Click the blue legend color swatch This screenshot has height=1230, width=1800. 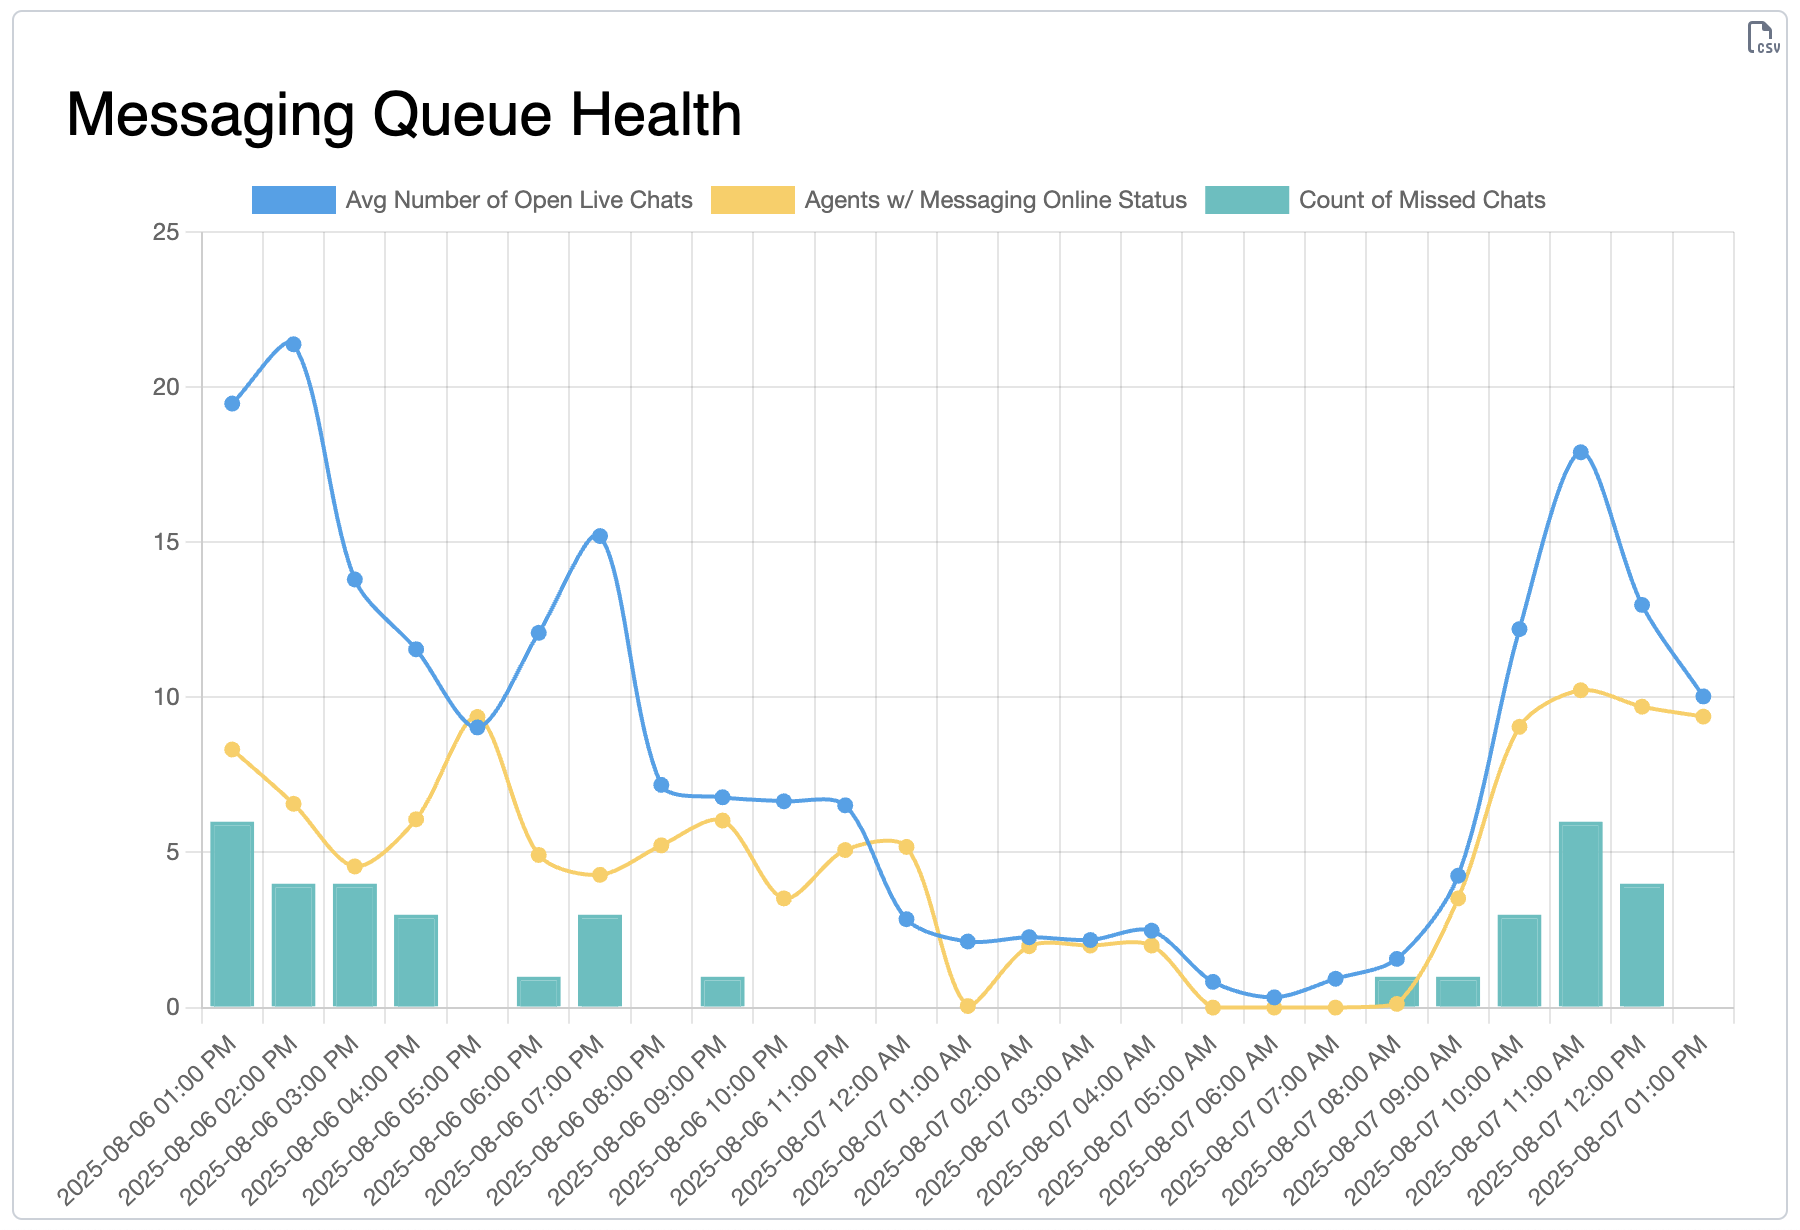[x=292, y=199]
